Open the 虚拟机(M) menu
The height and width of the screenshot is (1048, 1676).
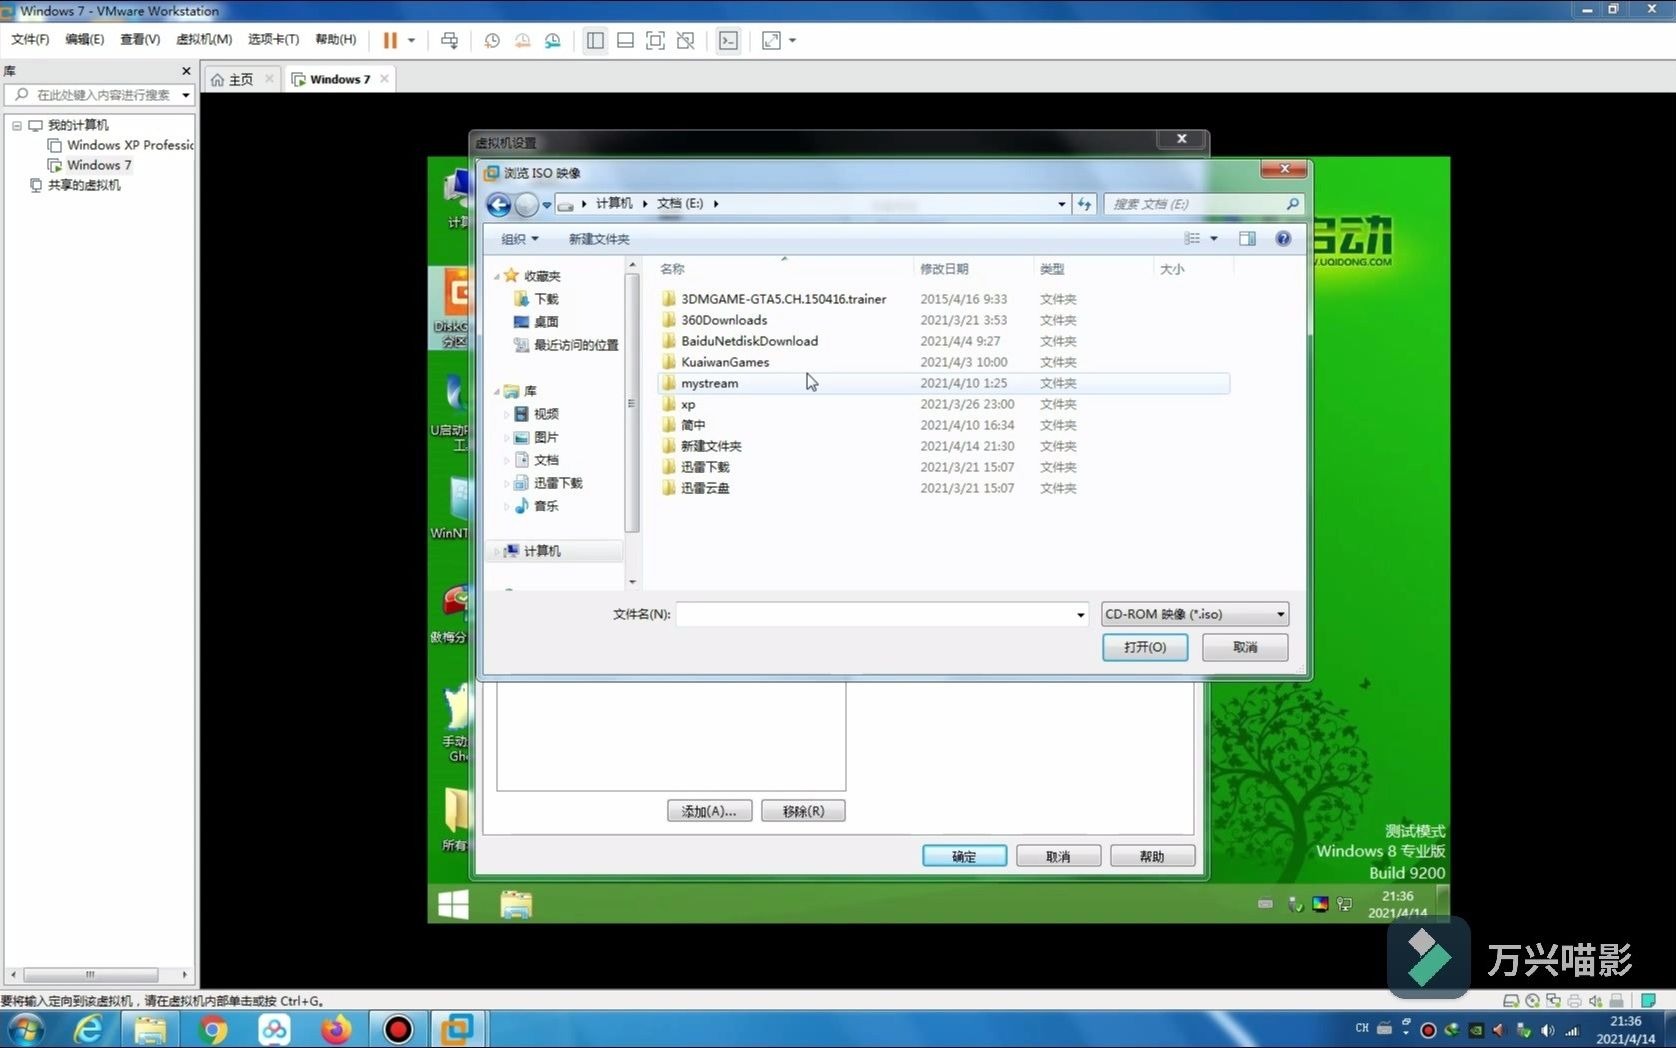(204, 40)
